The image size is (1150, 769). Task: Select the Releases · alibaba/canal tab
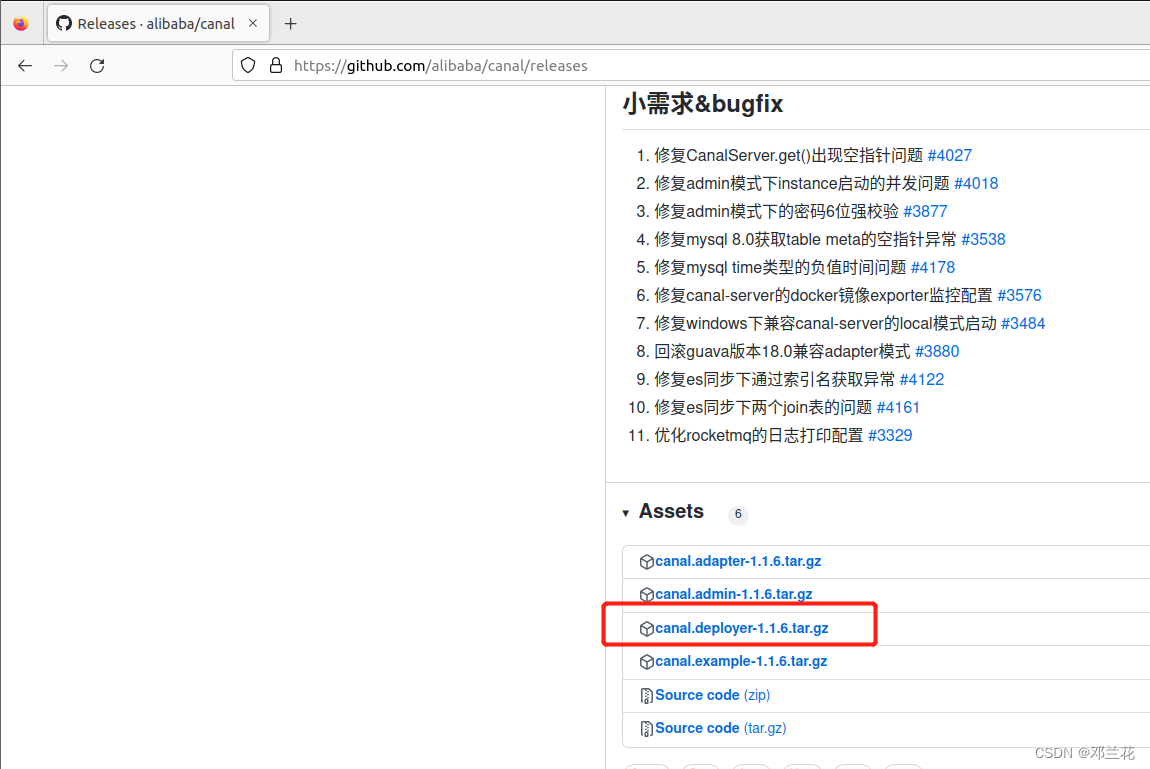pyautogui.click(x=158, y=23)
